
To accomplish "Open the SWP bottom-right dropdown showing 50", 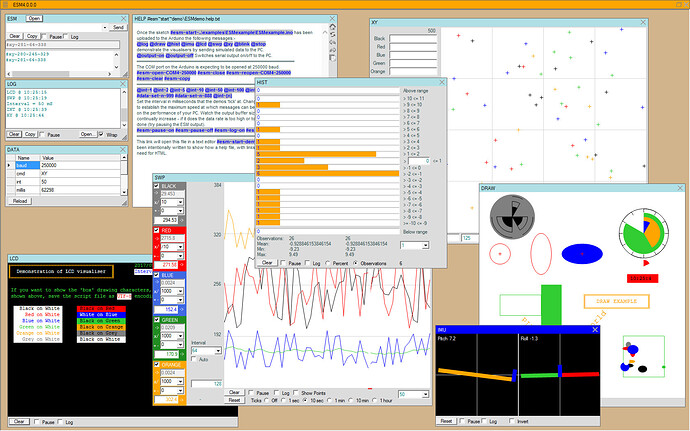I will 425,394.
